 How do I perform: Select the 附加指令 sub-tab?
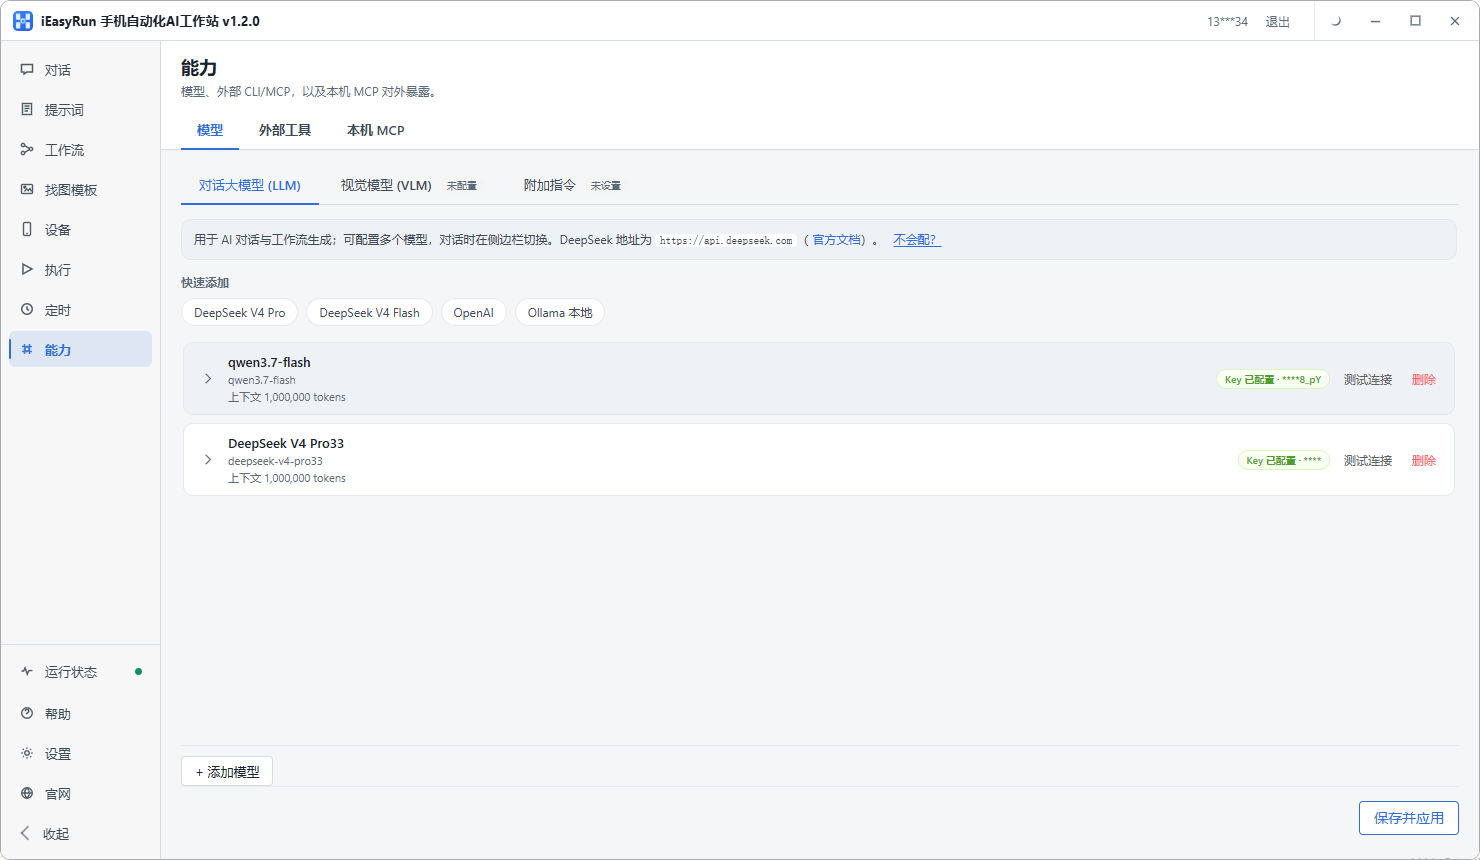(550, 186)
